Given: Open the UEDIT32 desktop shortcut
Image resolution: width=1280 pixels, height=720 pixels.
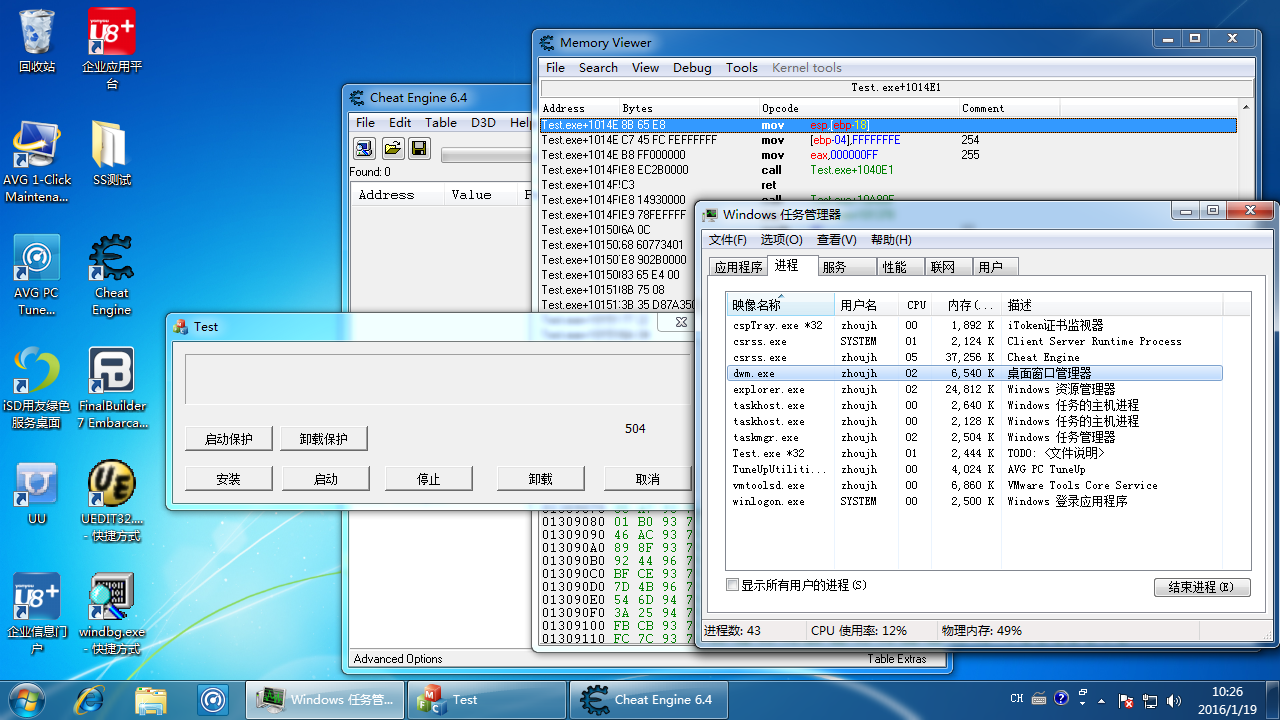Looking at the screenshot, I should pos(112,501).
